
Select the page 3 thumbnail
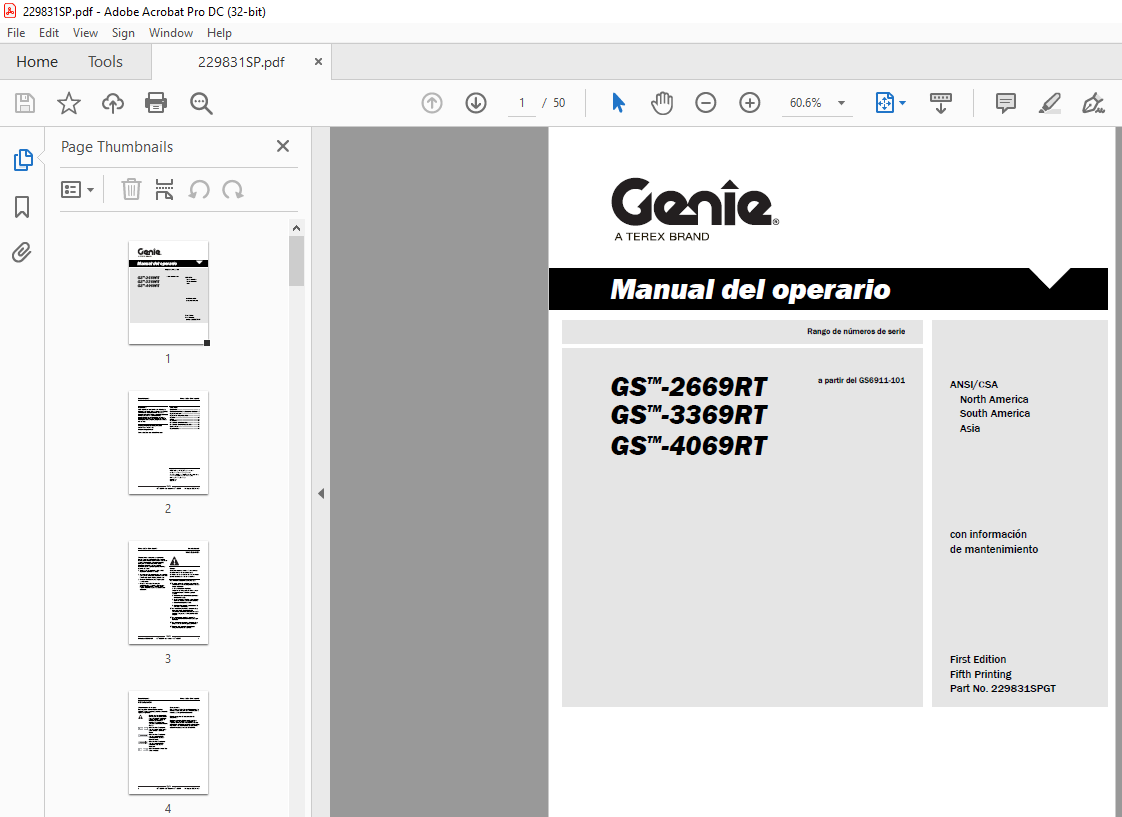point(168,592)
